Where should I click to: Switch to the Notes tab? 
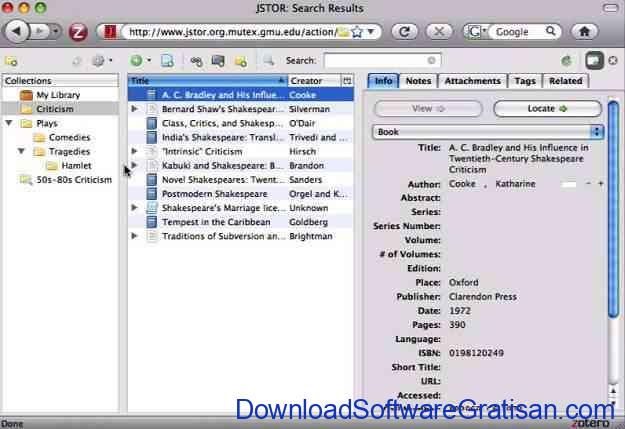(x=418, y=81)
